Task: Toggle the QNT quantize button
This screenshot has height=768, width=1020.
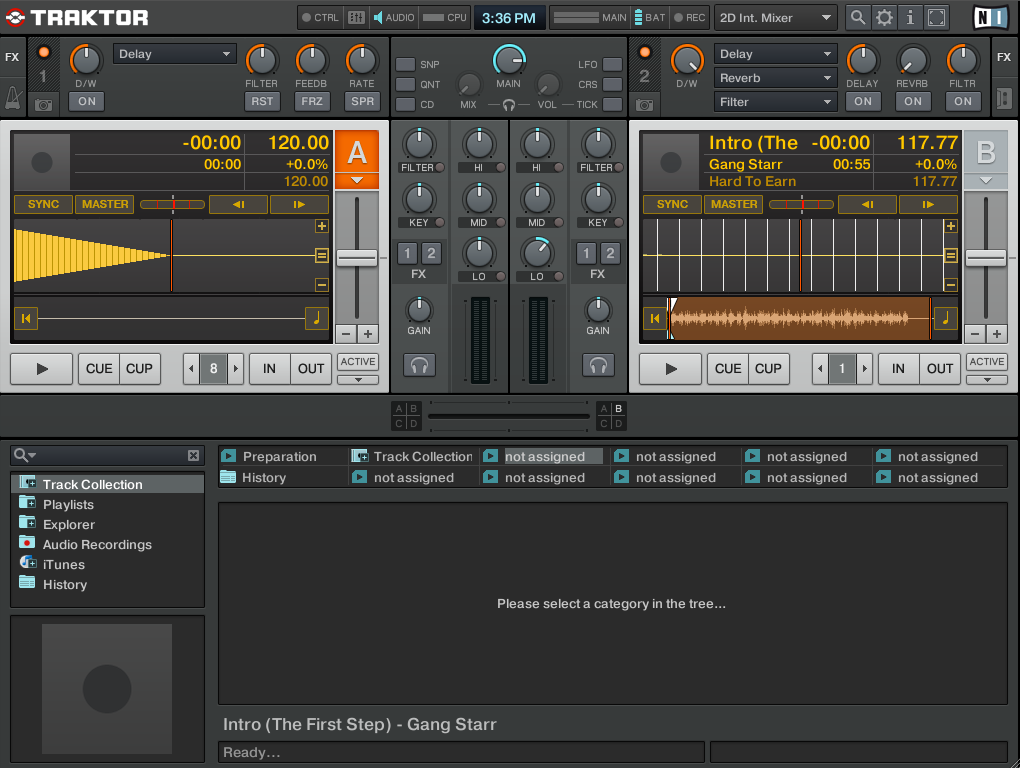Action: tap(405, 84)
